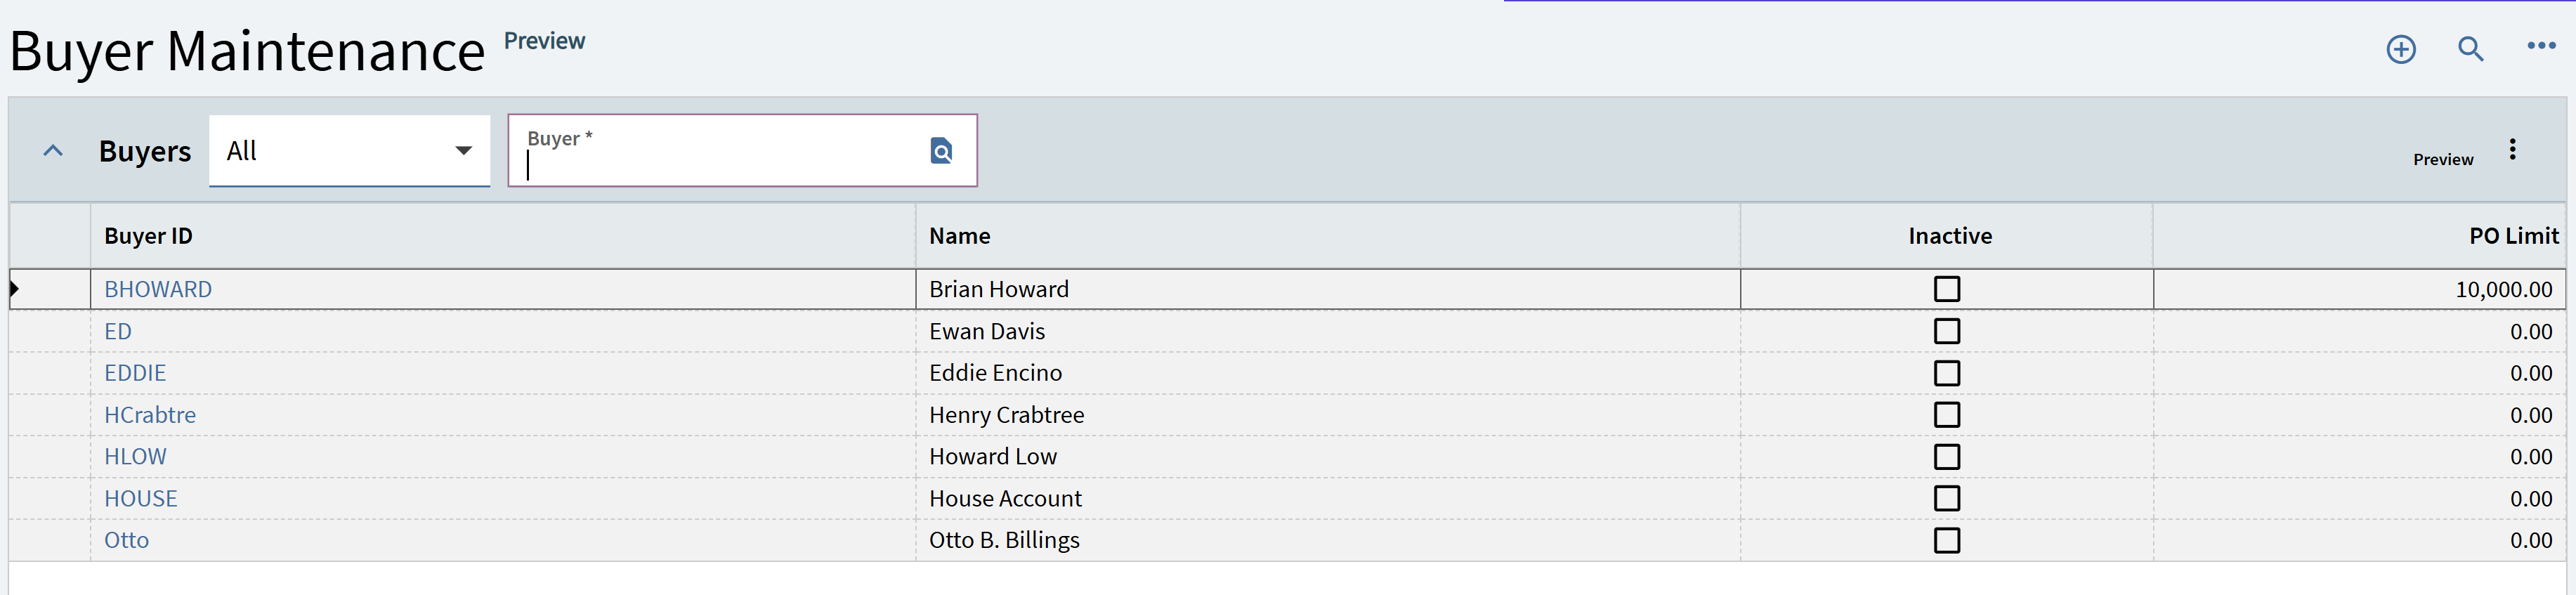2576x595 pixels.
Task: Click the Buyer field lookup search icon
Action: click(940, 151)
